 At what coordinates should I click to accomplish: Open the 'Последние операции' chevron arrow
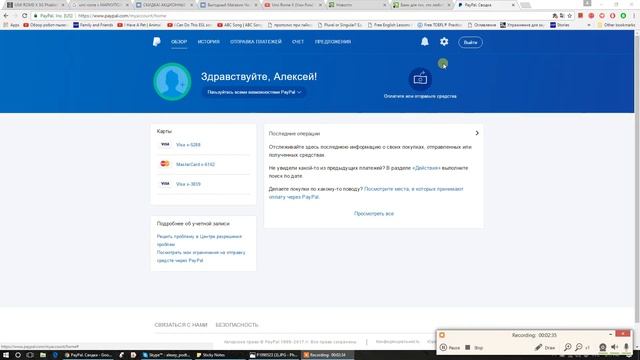tap(477, 133)
